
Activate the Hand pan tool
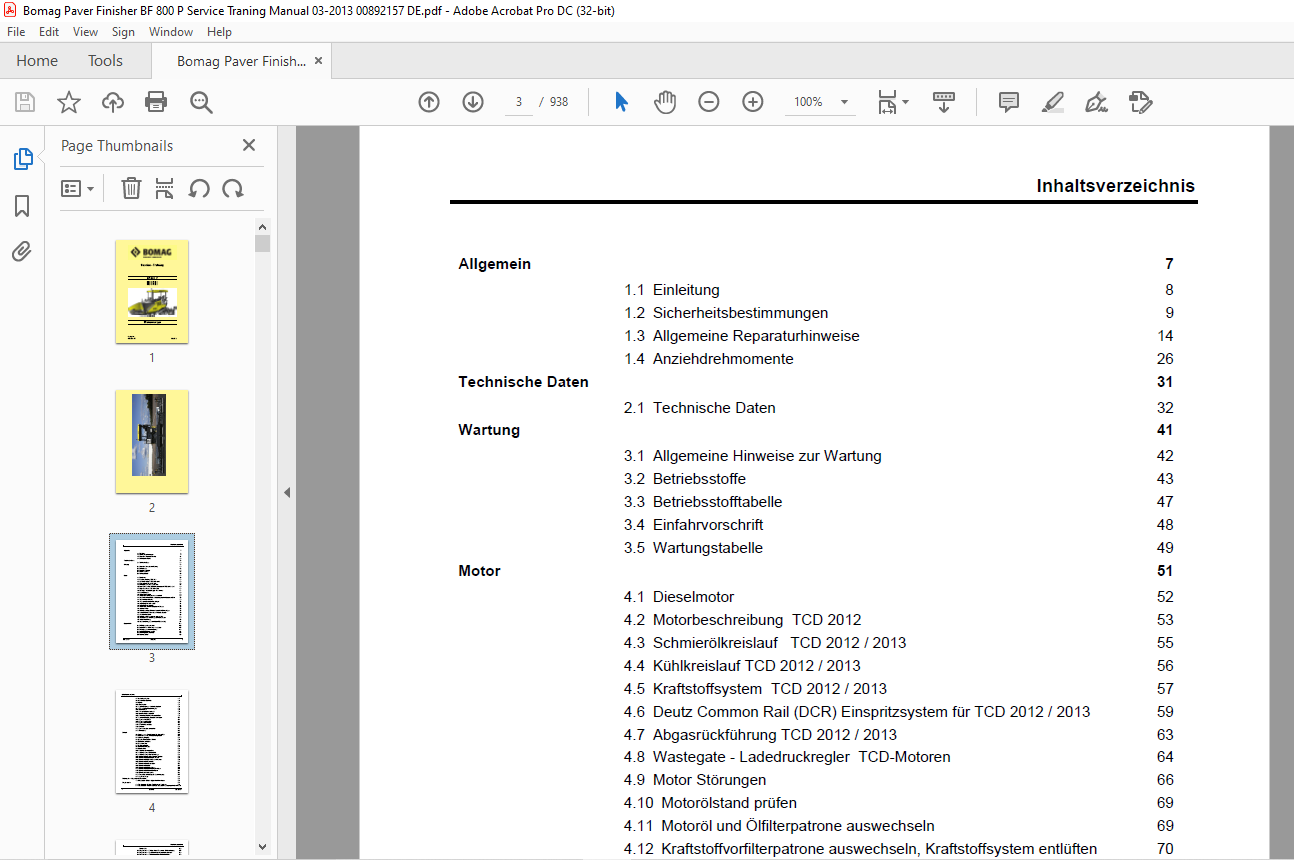pyautogui.click(x=665, y=102)
